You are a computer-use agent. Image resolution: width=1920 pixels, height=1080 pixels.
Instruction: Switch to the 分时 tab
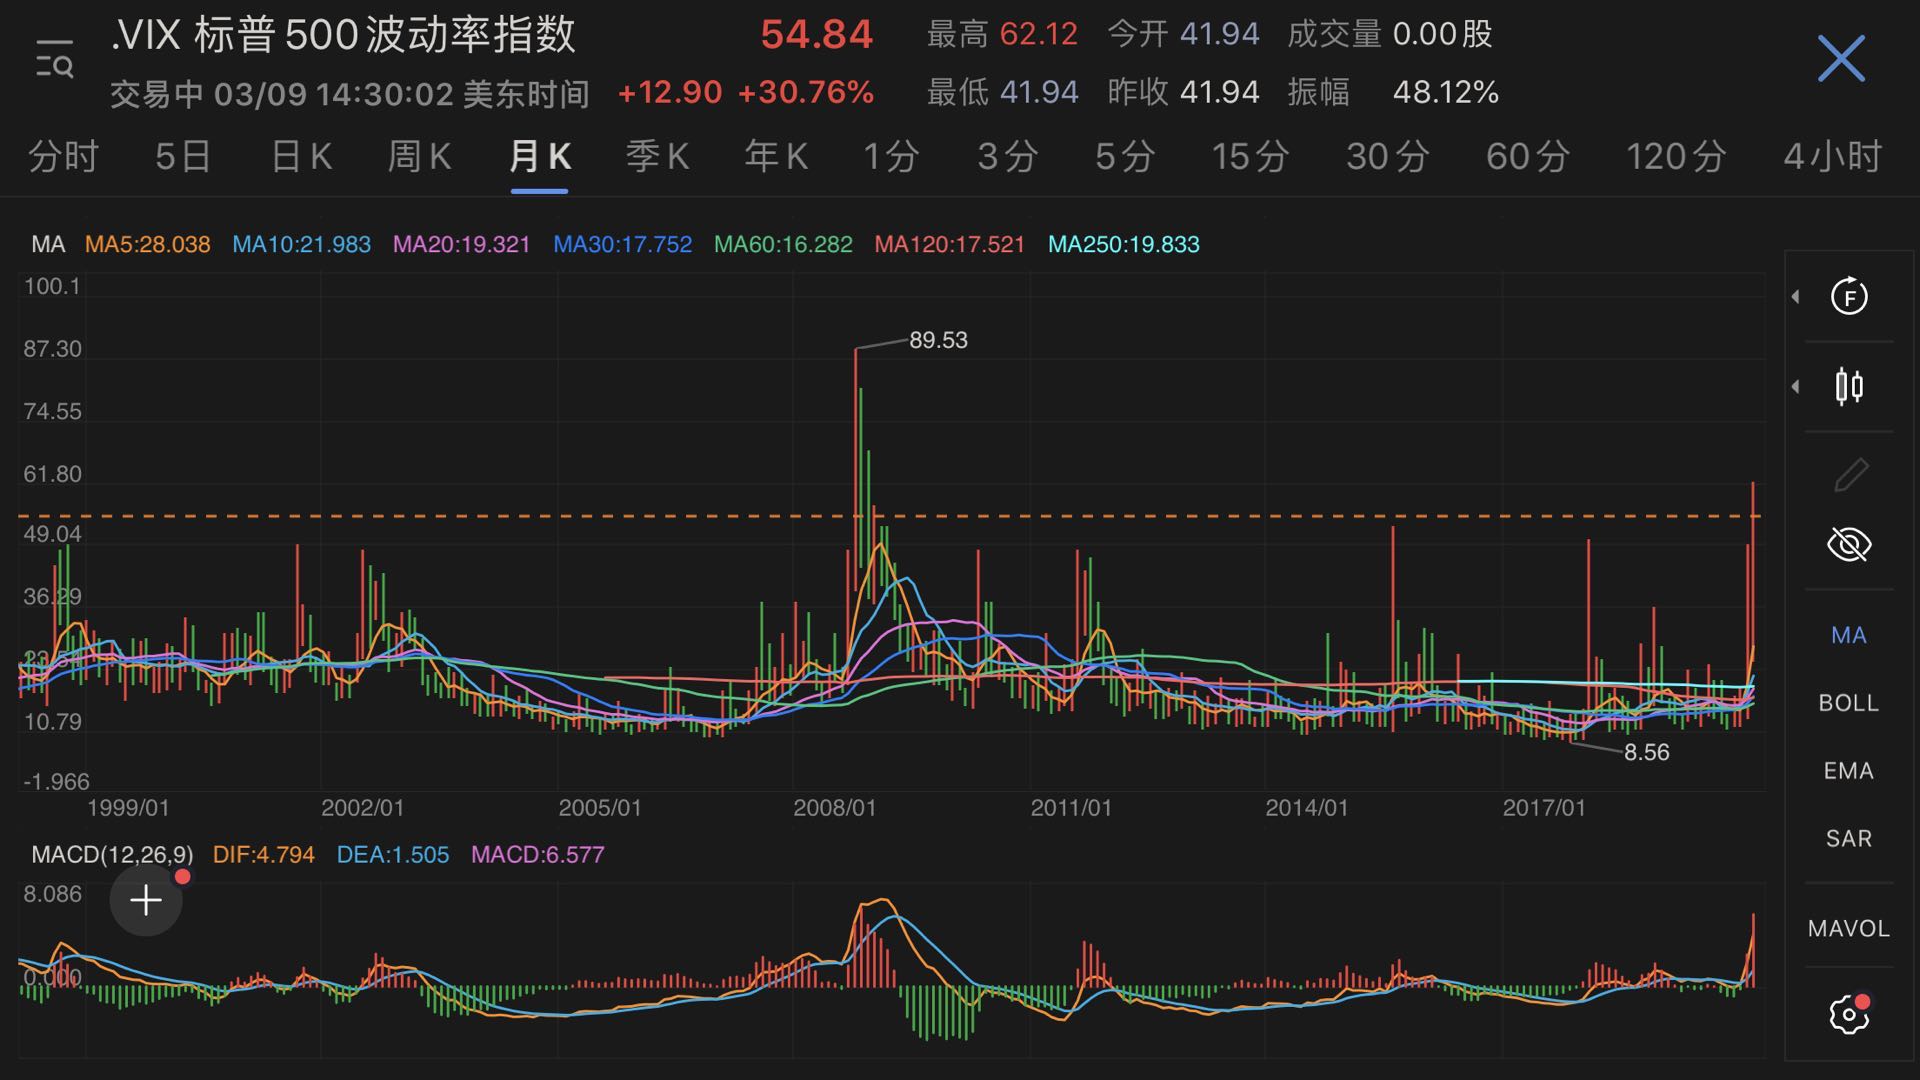point(63,157)
